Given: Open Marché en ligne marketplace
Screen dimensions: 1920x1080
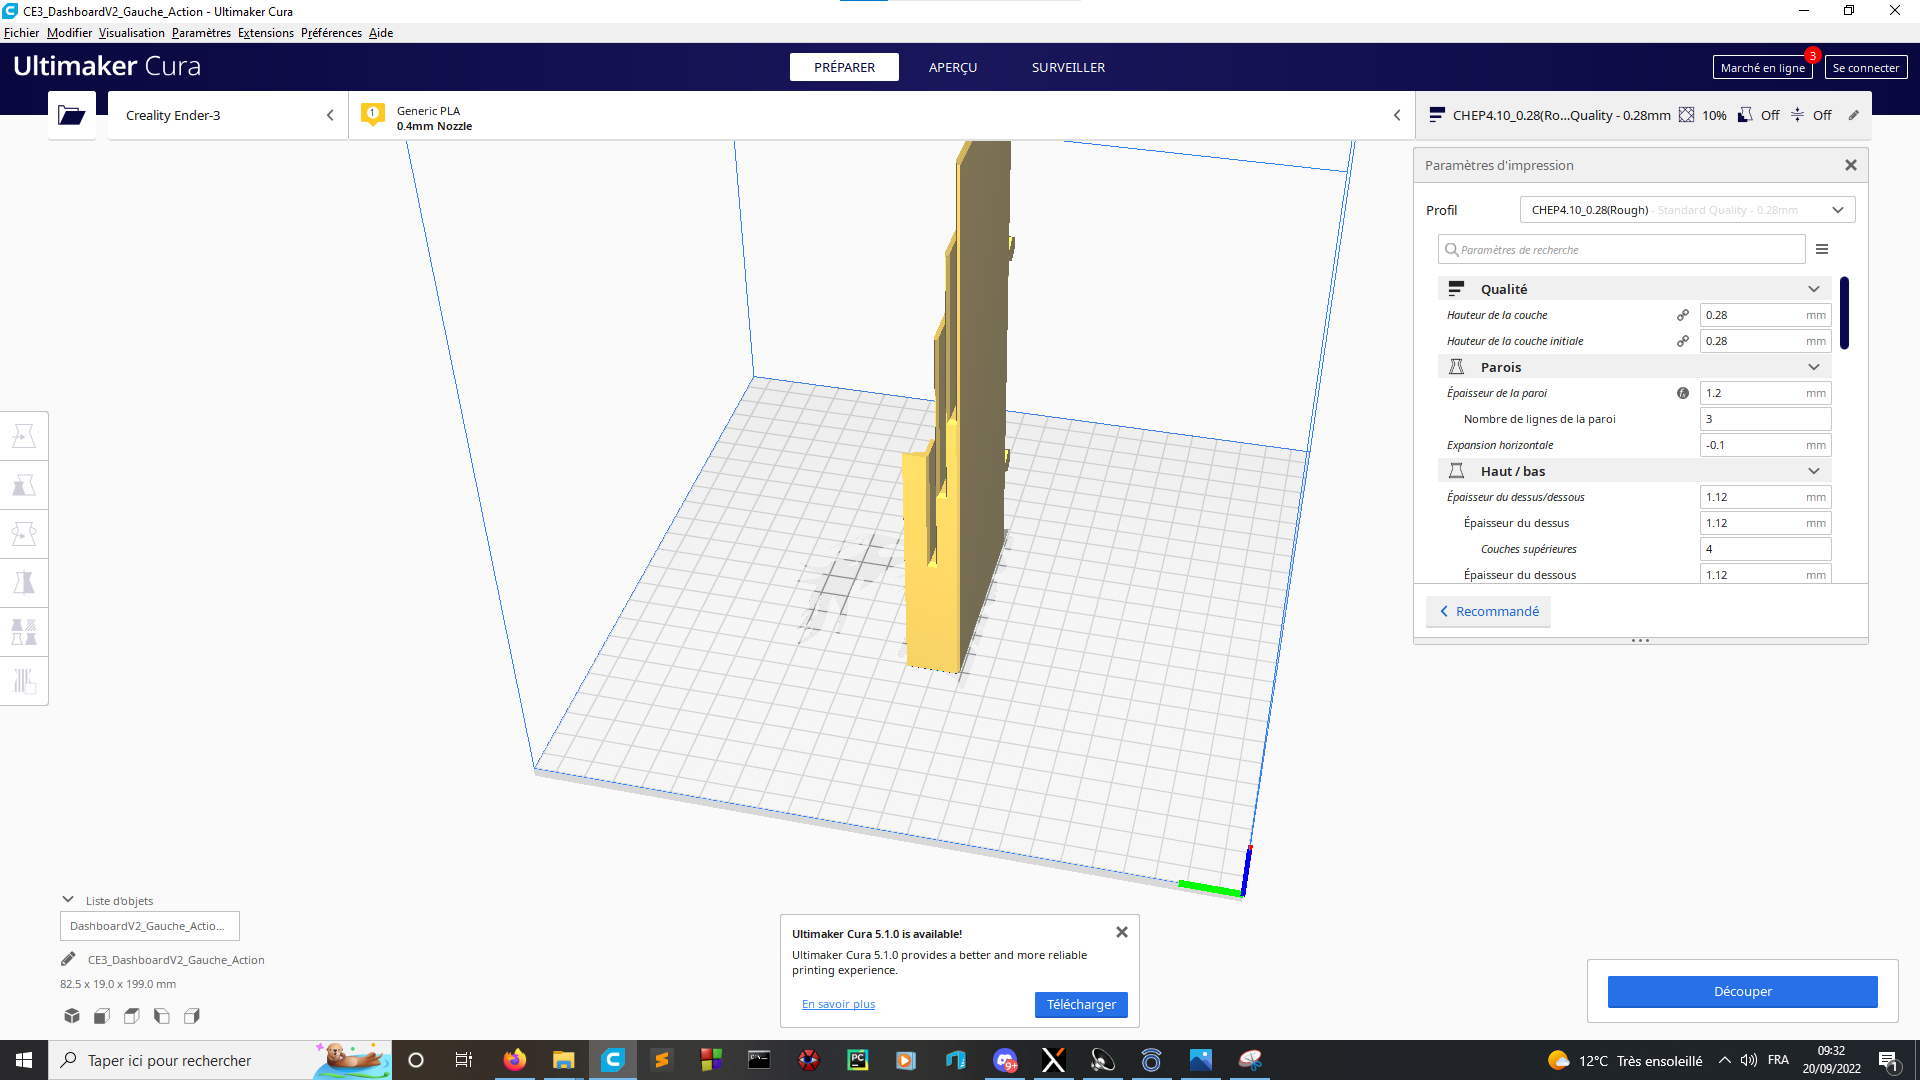Looking at the screenshot, I should [x=1762, y=67].
